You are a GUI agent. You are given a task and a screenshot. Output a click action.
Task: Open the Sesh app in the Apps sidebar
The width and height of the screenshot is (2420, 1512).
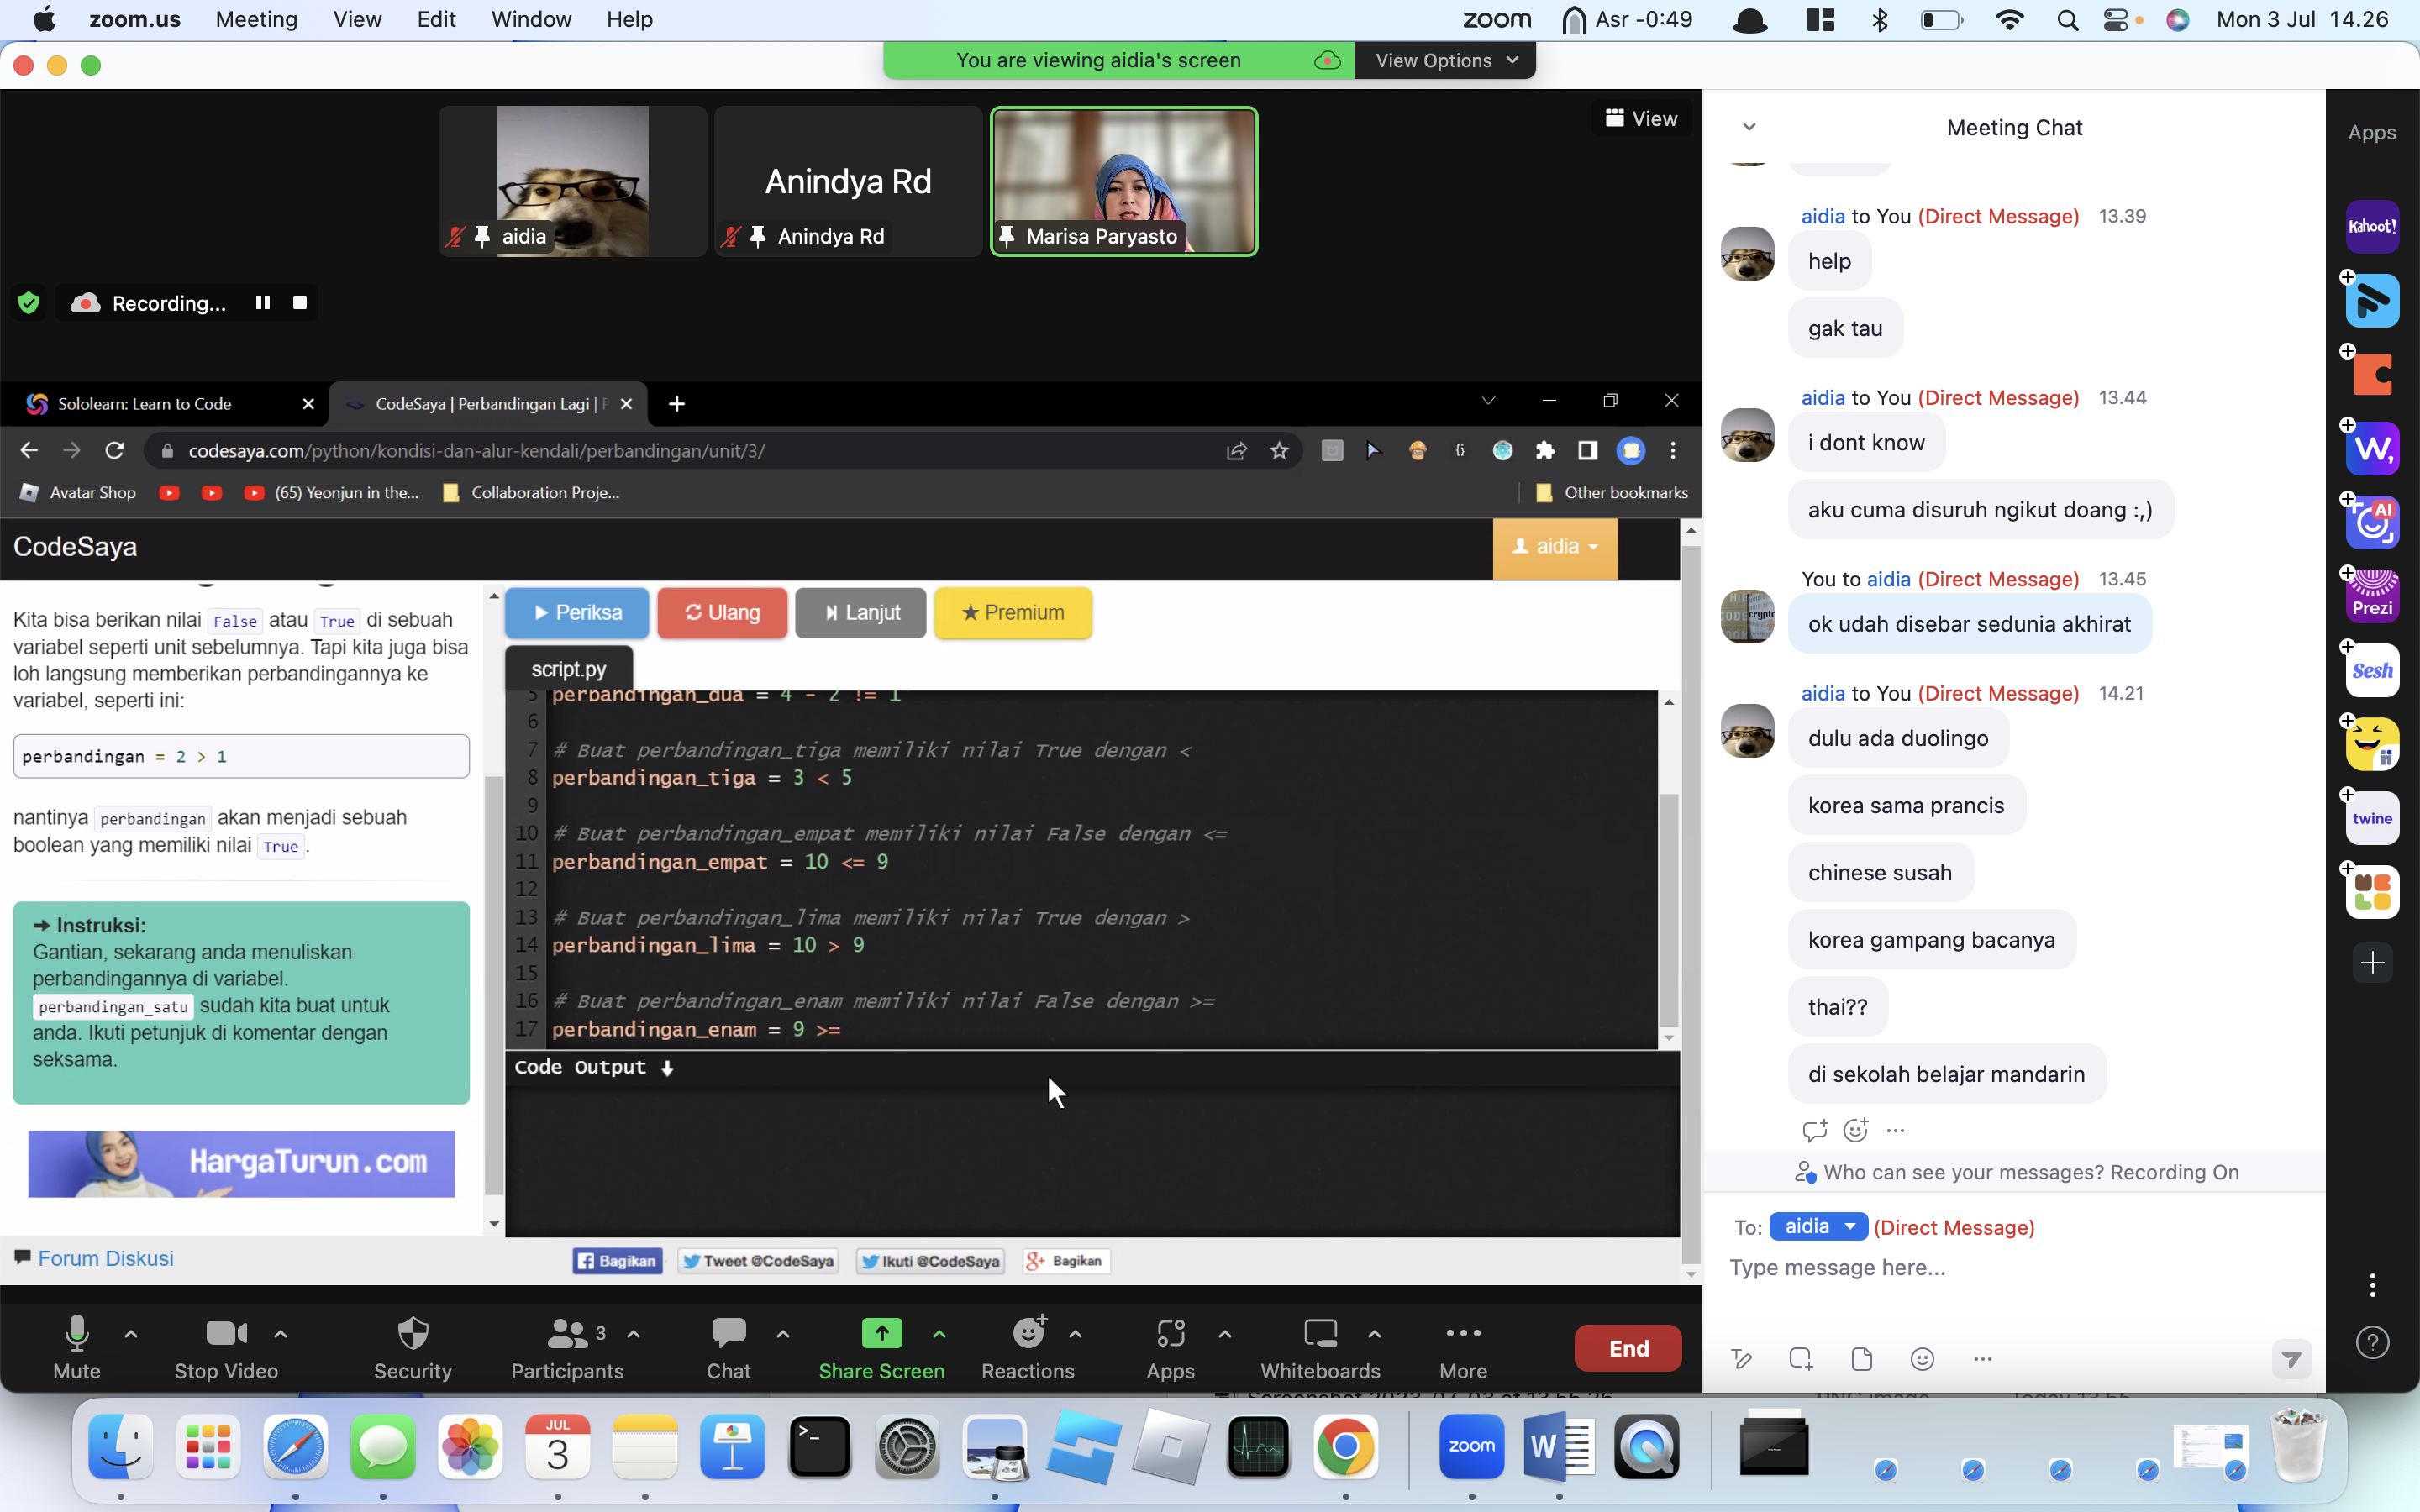pos(2372,670)
